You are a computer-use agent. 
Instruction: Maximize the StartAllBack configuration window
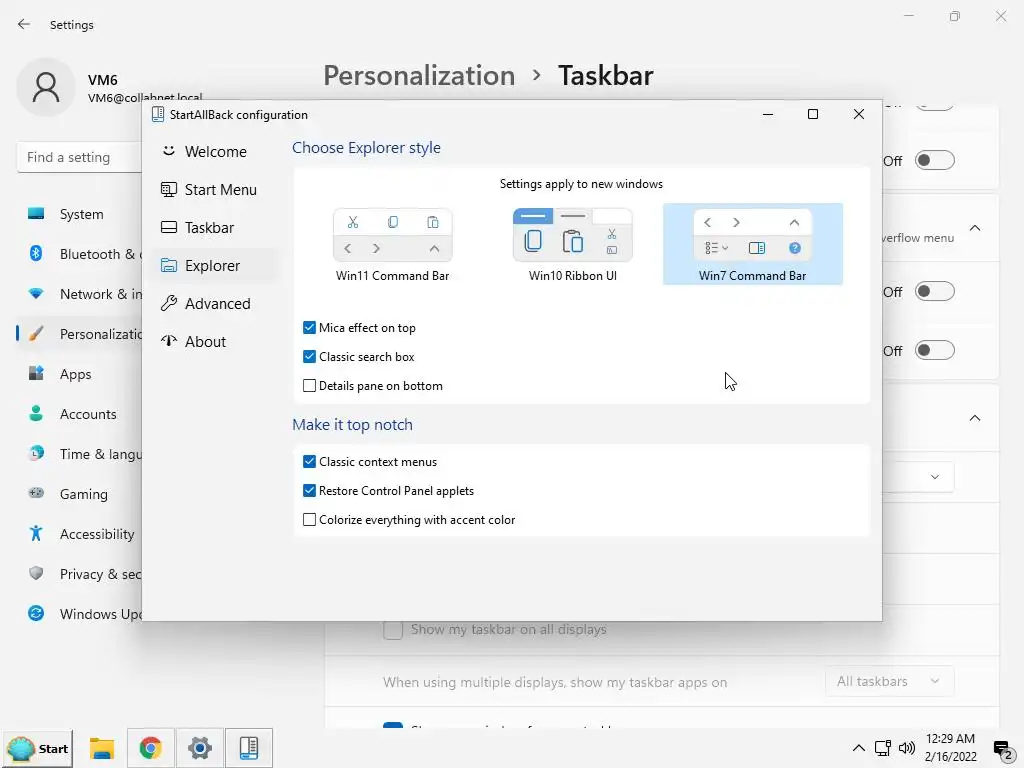(x=813, y=114)
